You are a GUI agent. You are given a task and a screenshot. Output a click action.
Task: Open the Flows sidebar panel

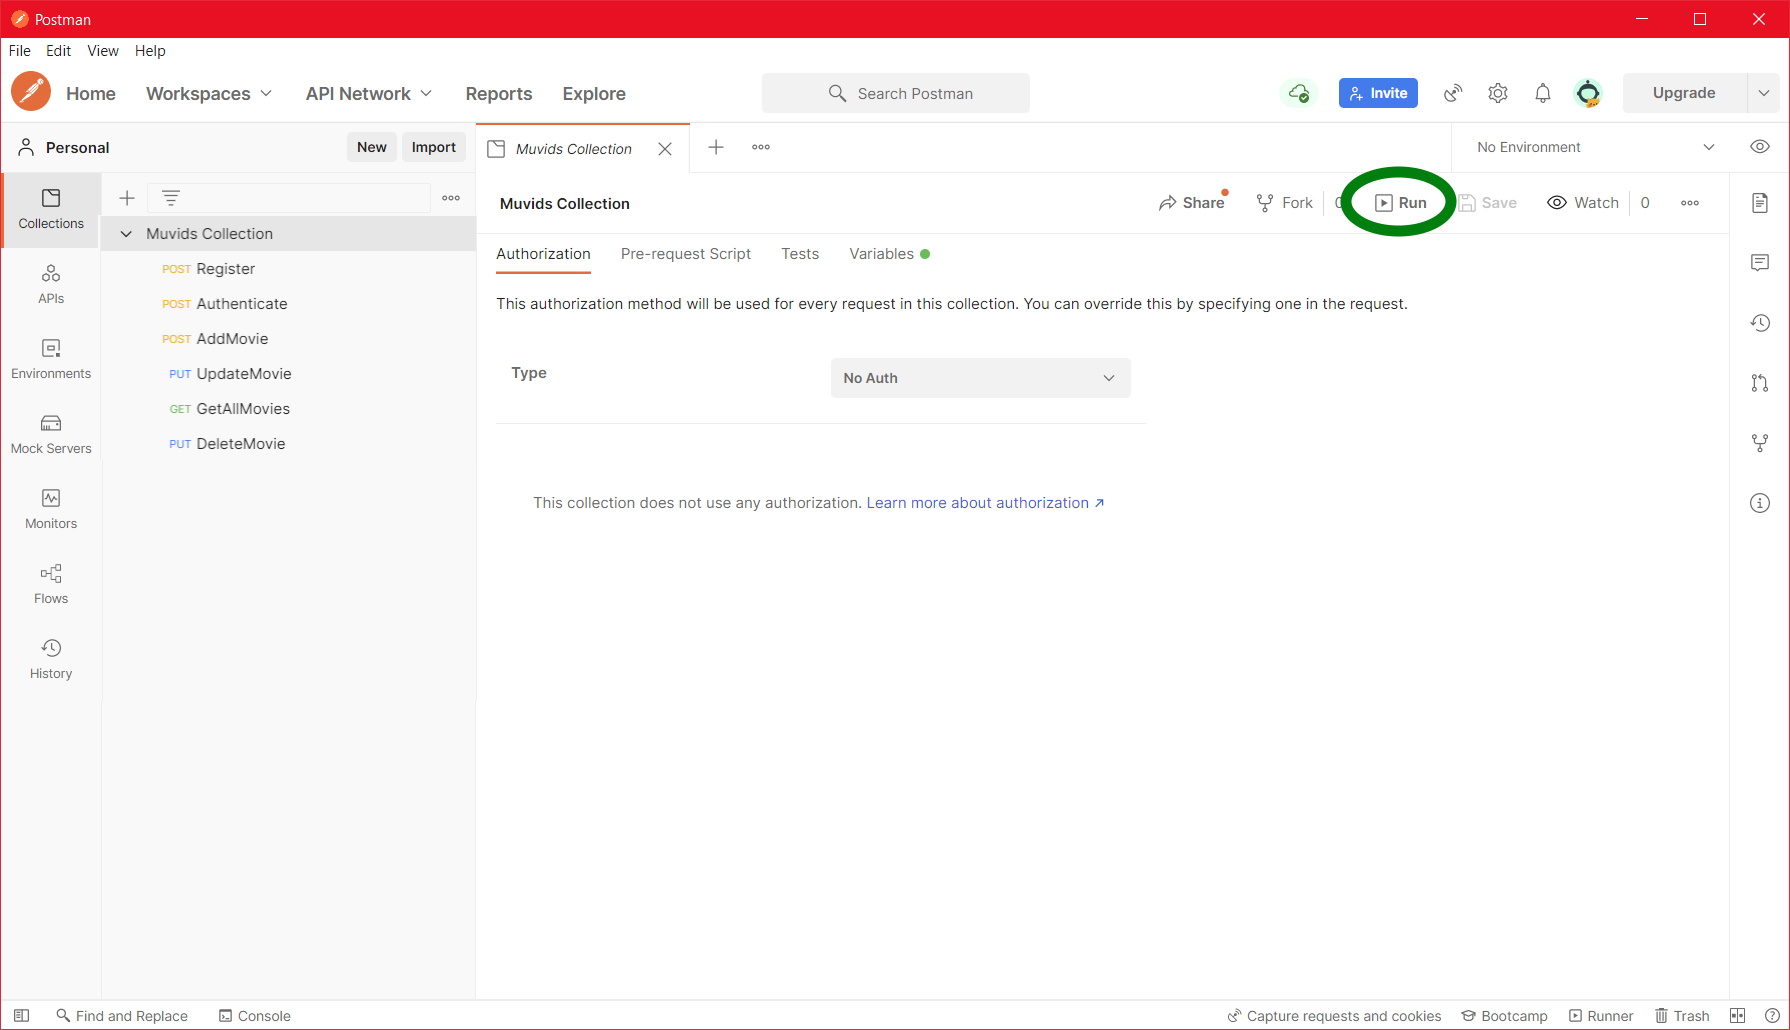(51, 584)
